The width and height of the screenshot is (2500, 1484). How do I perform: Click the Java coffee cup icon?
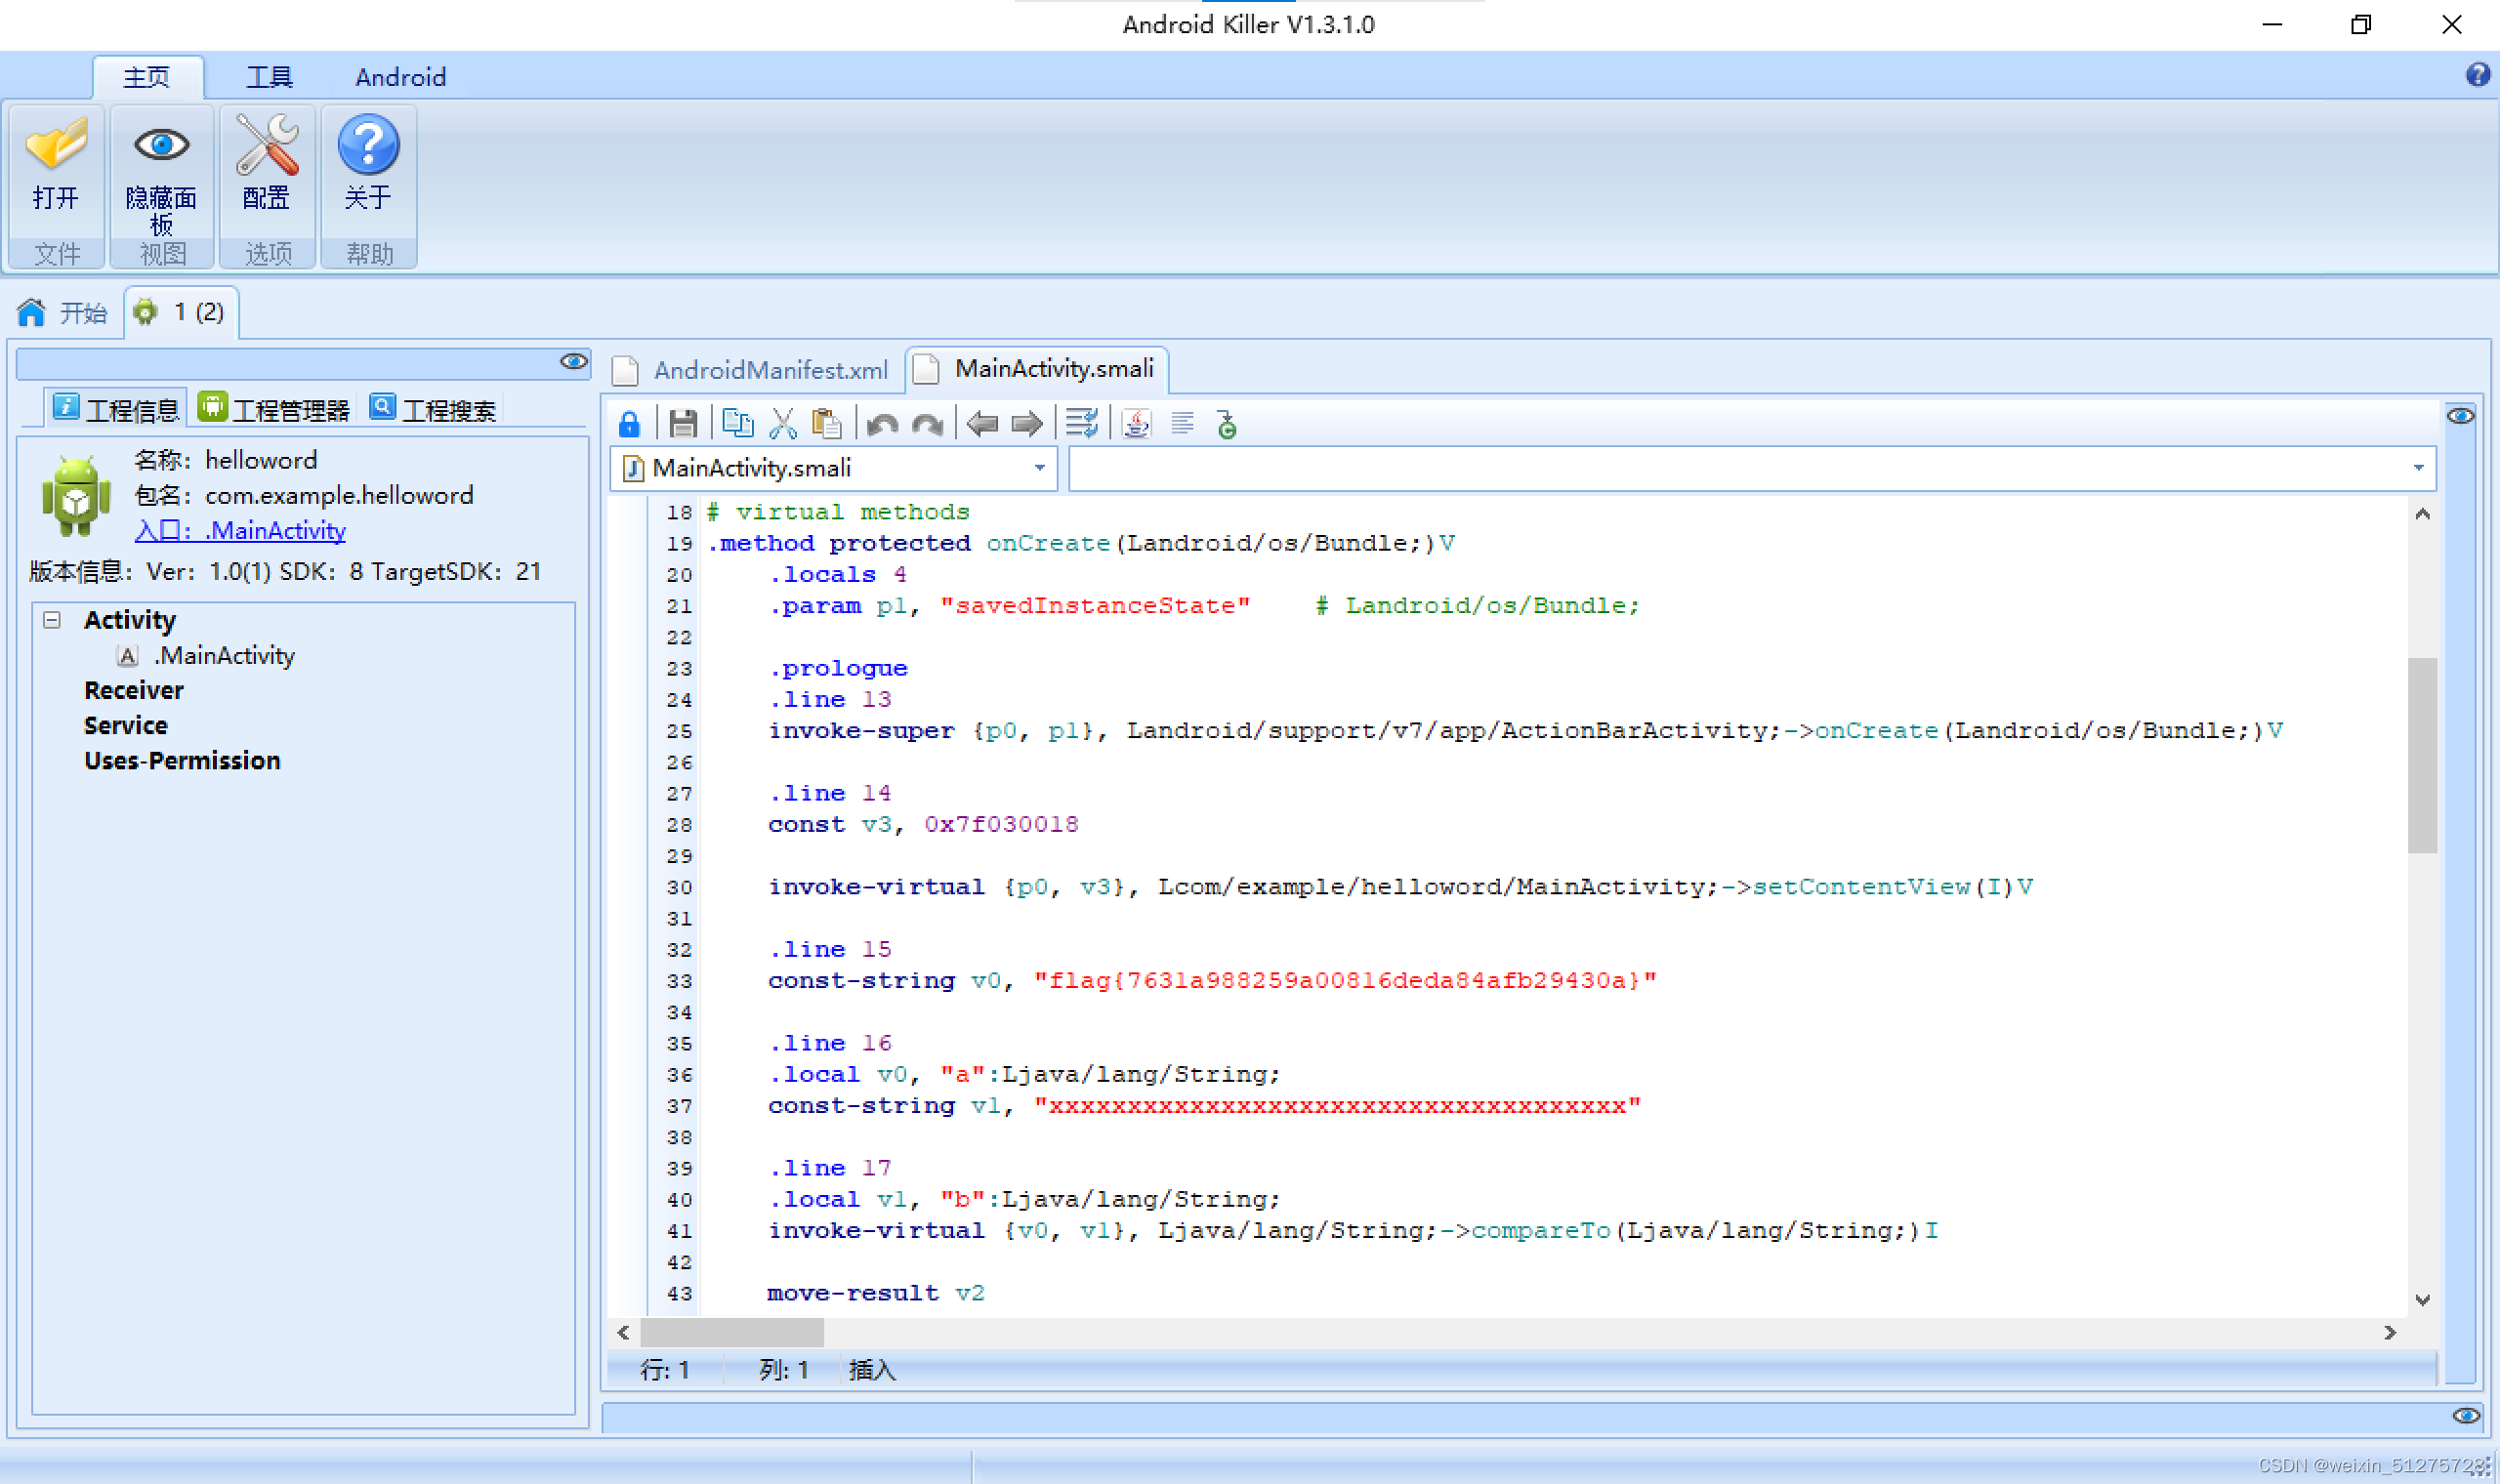click(1136, 424)
